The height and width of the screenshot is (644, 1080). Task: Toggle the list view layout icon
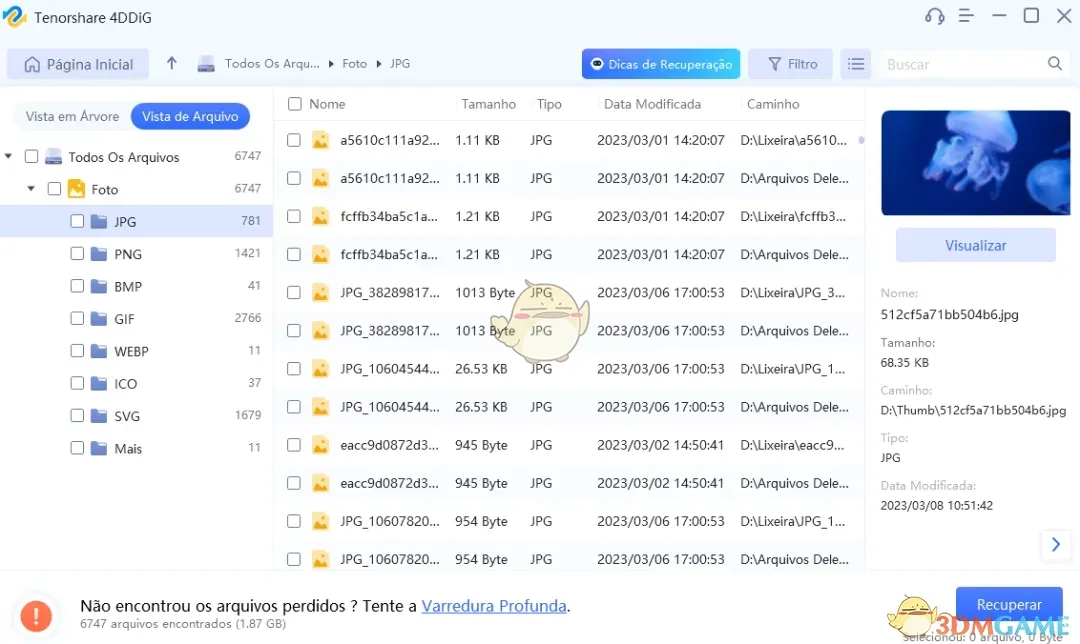tap(855, 63)
